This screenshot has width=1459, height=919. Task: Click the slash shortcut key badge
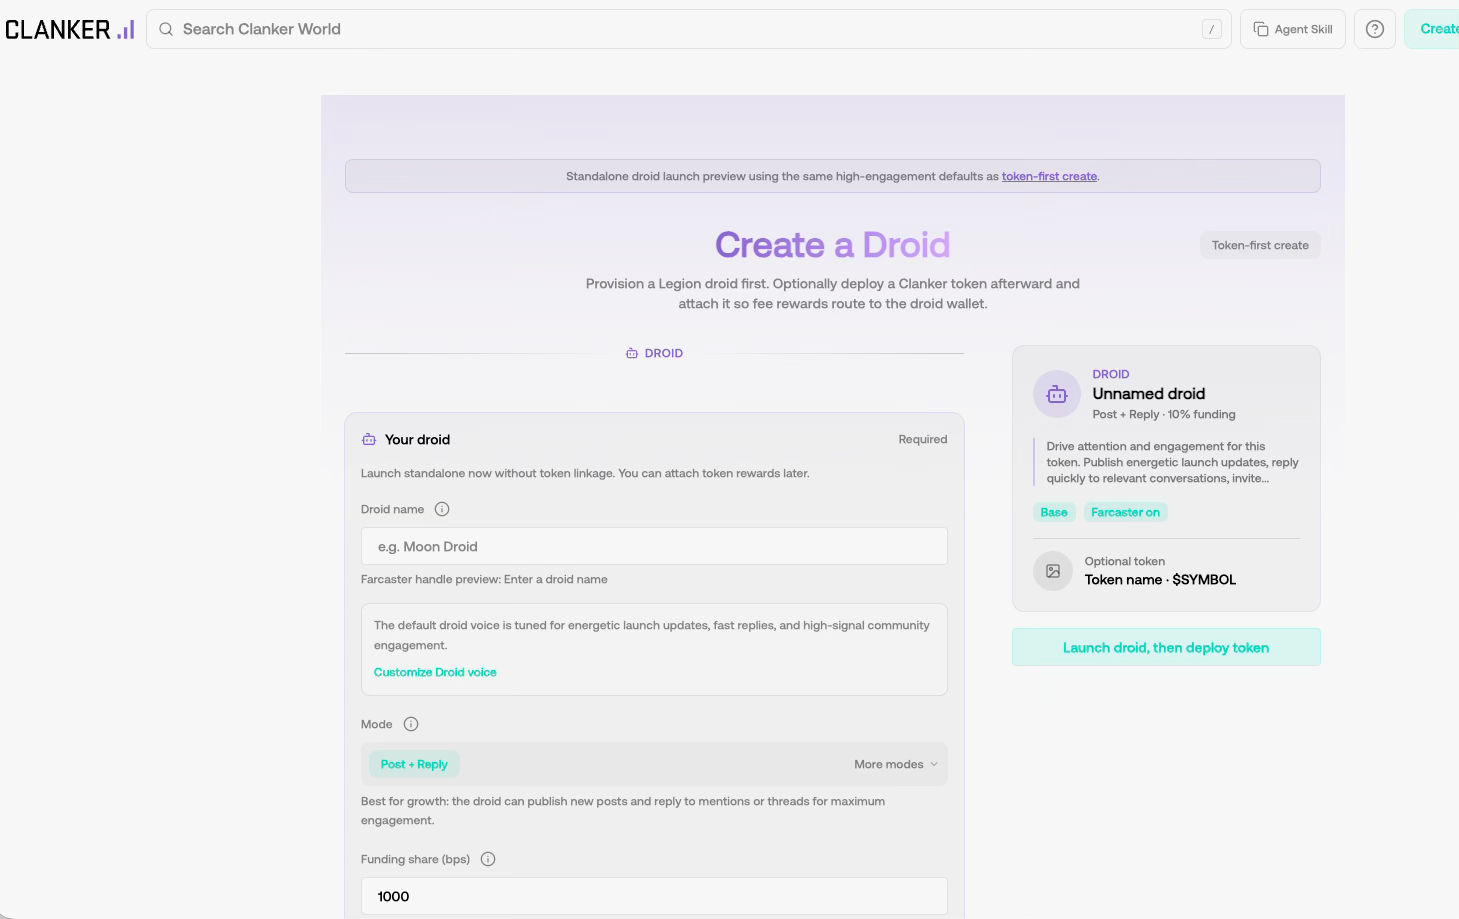tap(1212, 29)
